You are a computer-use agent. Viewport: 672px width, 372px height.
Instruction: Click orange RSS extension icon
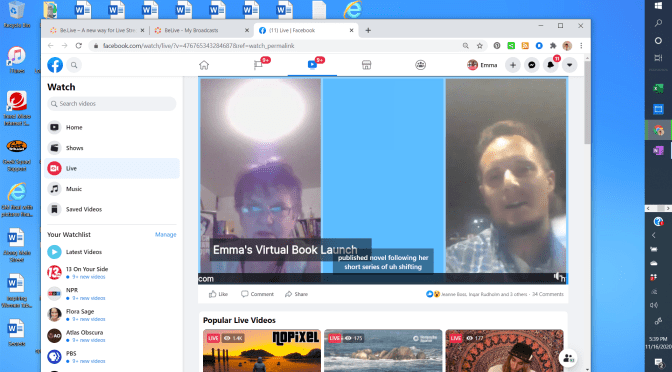525,46
